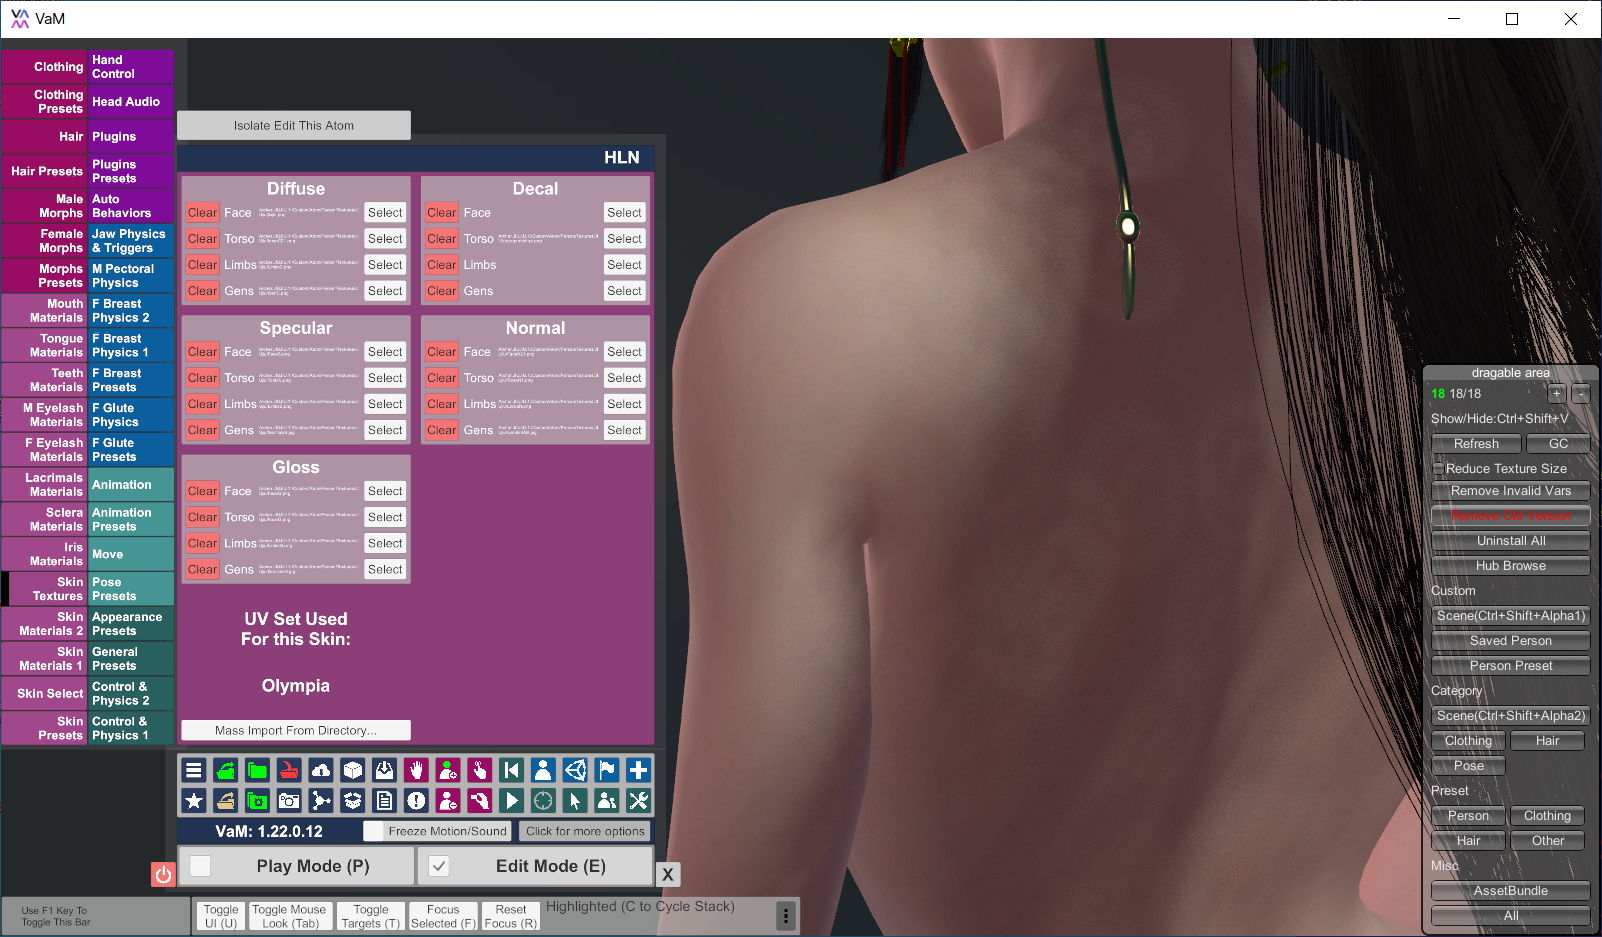Click Mass Import From Directory button
Image resolution: width=1602 pixels, height=937 pixels.
(x=296, y=730)
